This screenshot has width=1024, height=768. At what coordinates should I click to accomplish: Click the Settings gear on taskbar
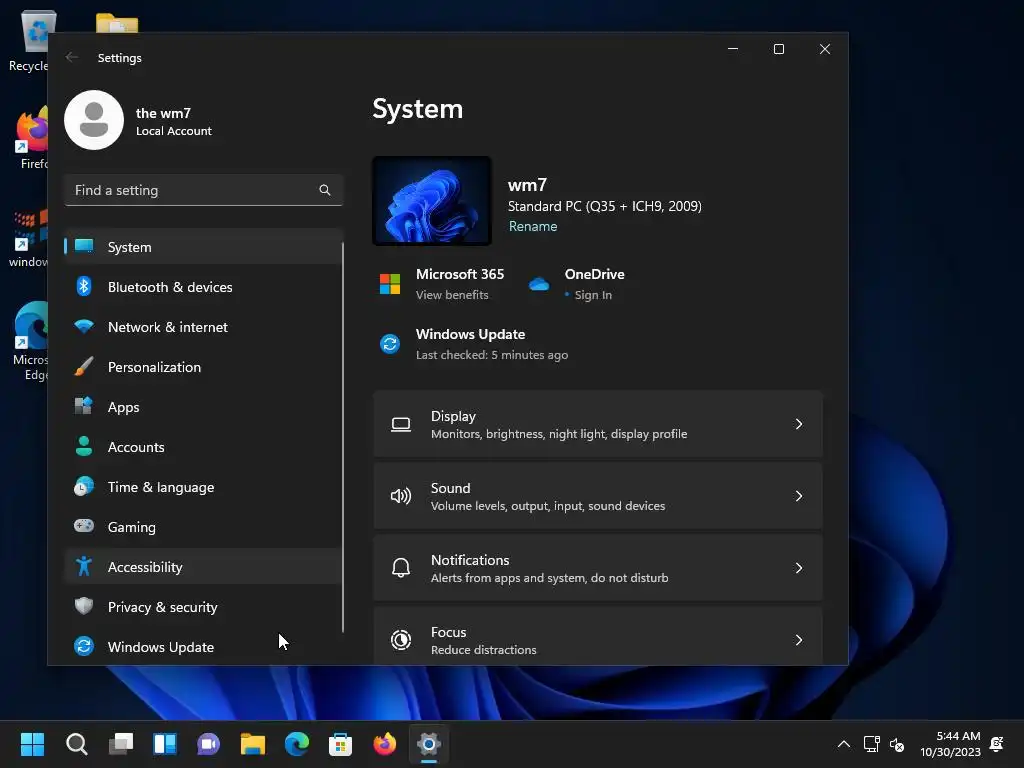click(x=428, y=744)
